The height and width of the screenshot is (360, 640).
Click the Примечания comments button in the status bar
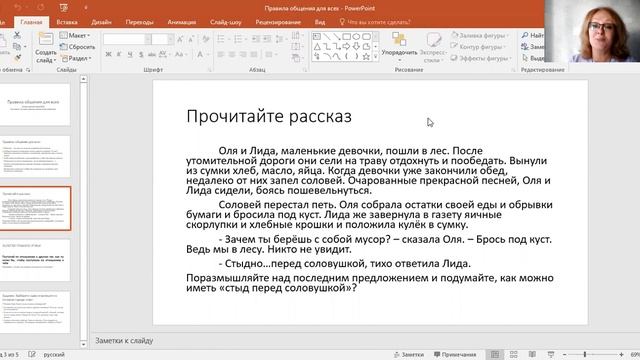point(455,355)
